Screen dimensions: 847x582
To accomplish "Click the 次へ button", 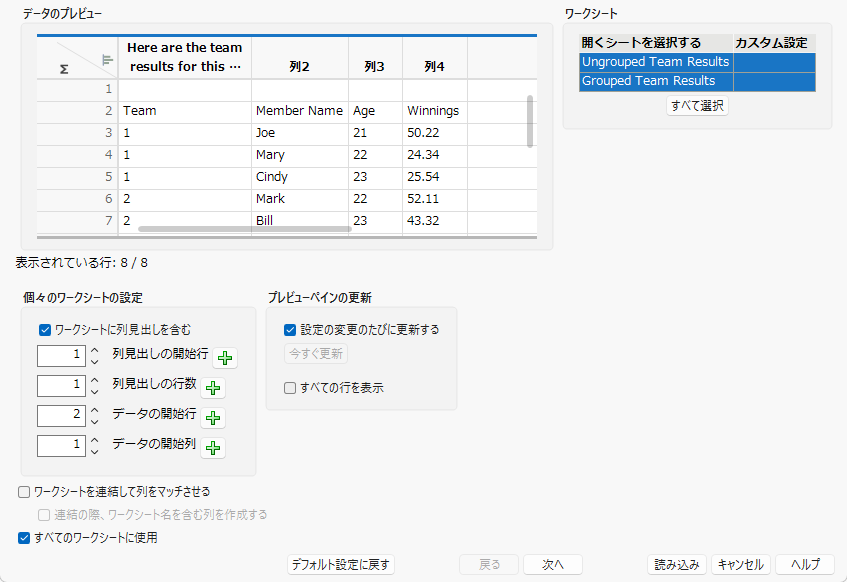I will click(x=553, y=565).
